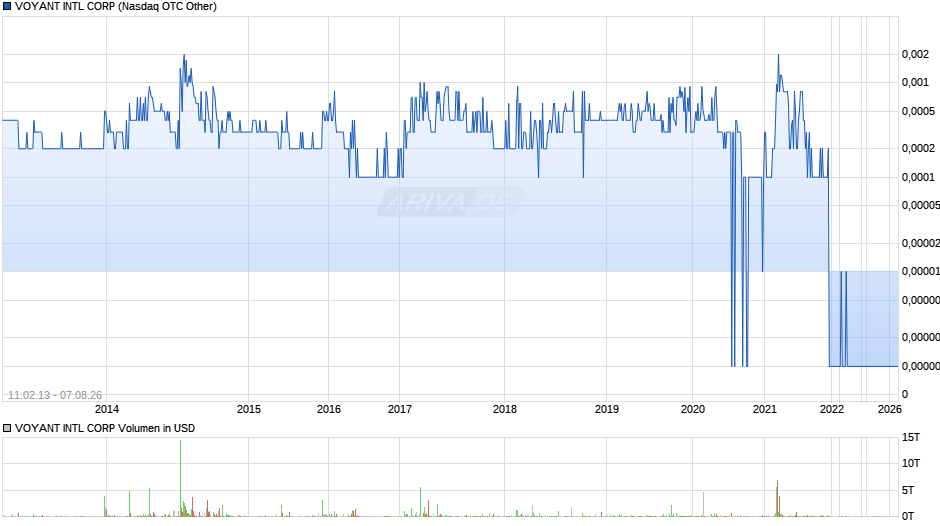Click the 2017 x-axis label

(400, 409)
